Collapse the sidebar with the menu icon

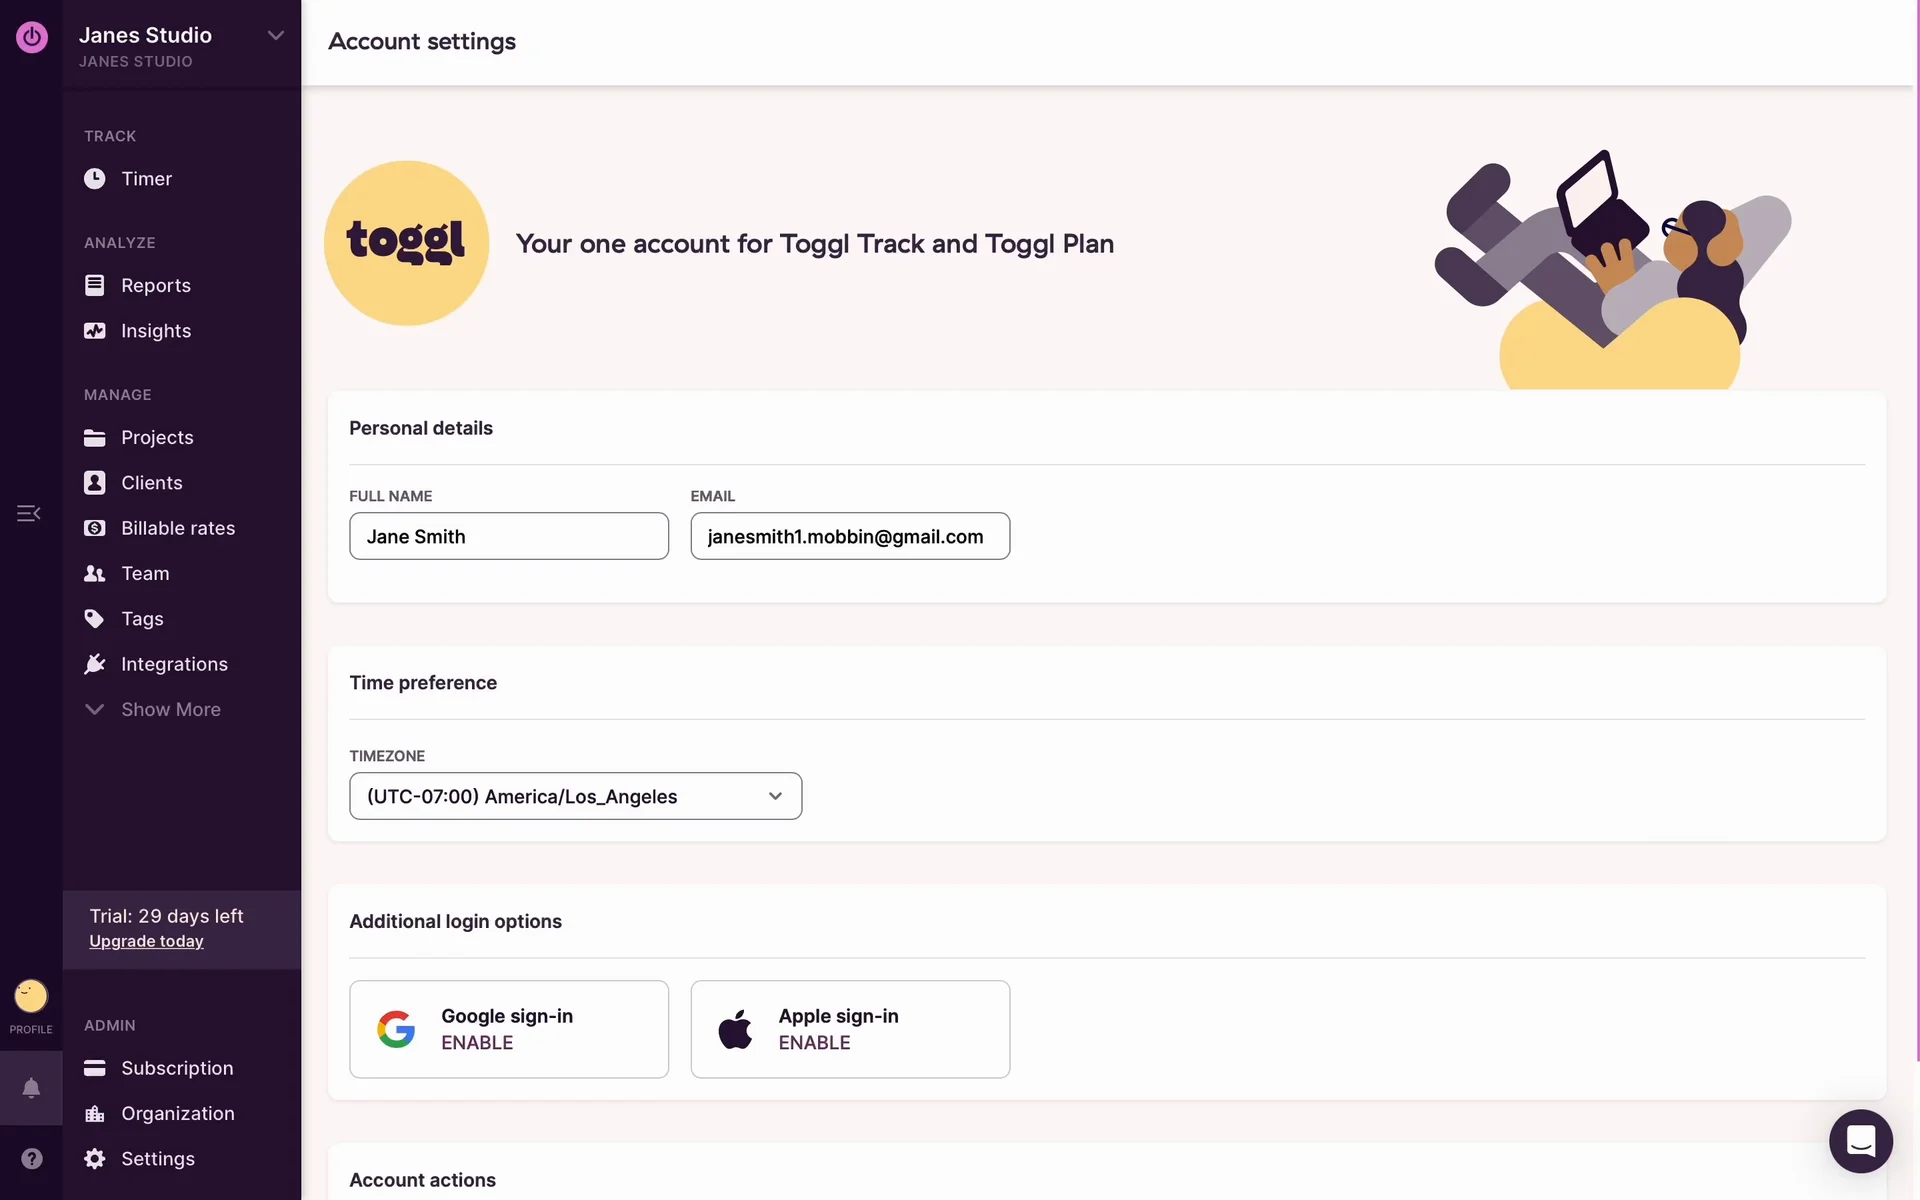(x=28, y=514)
